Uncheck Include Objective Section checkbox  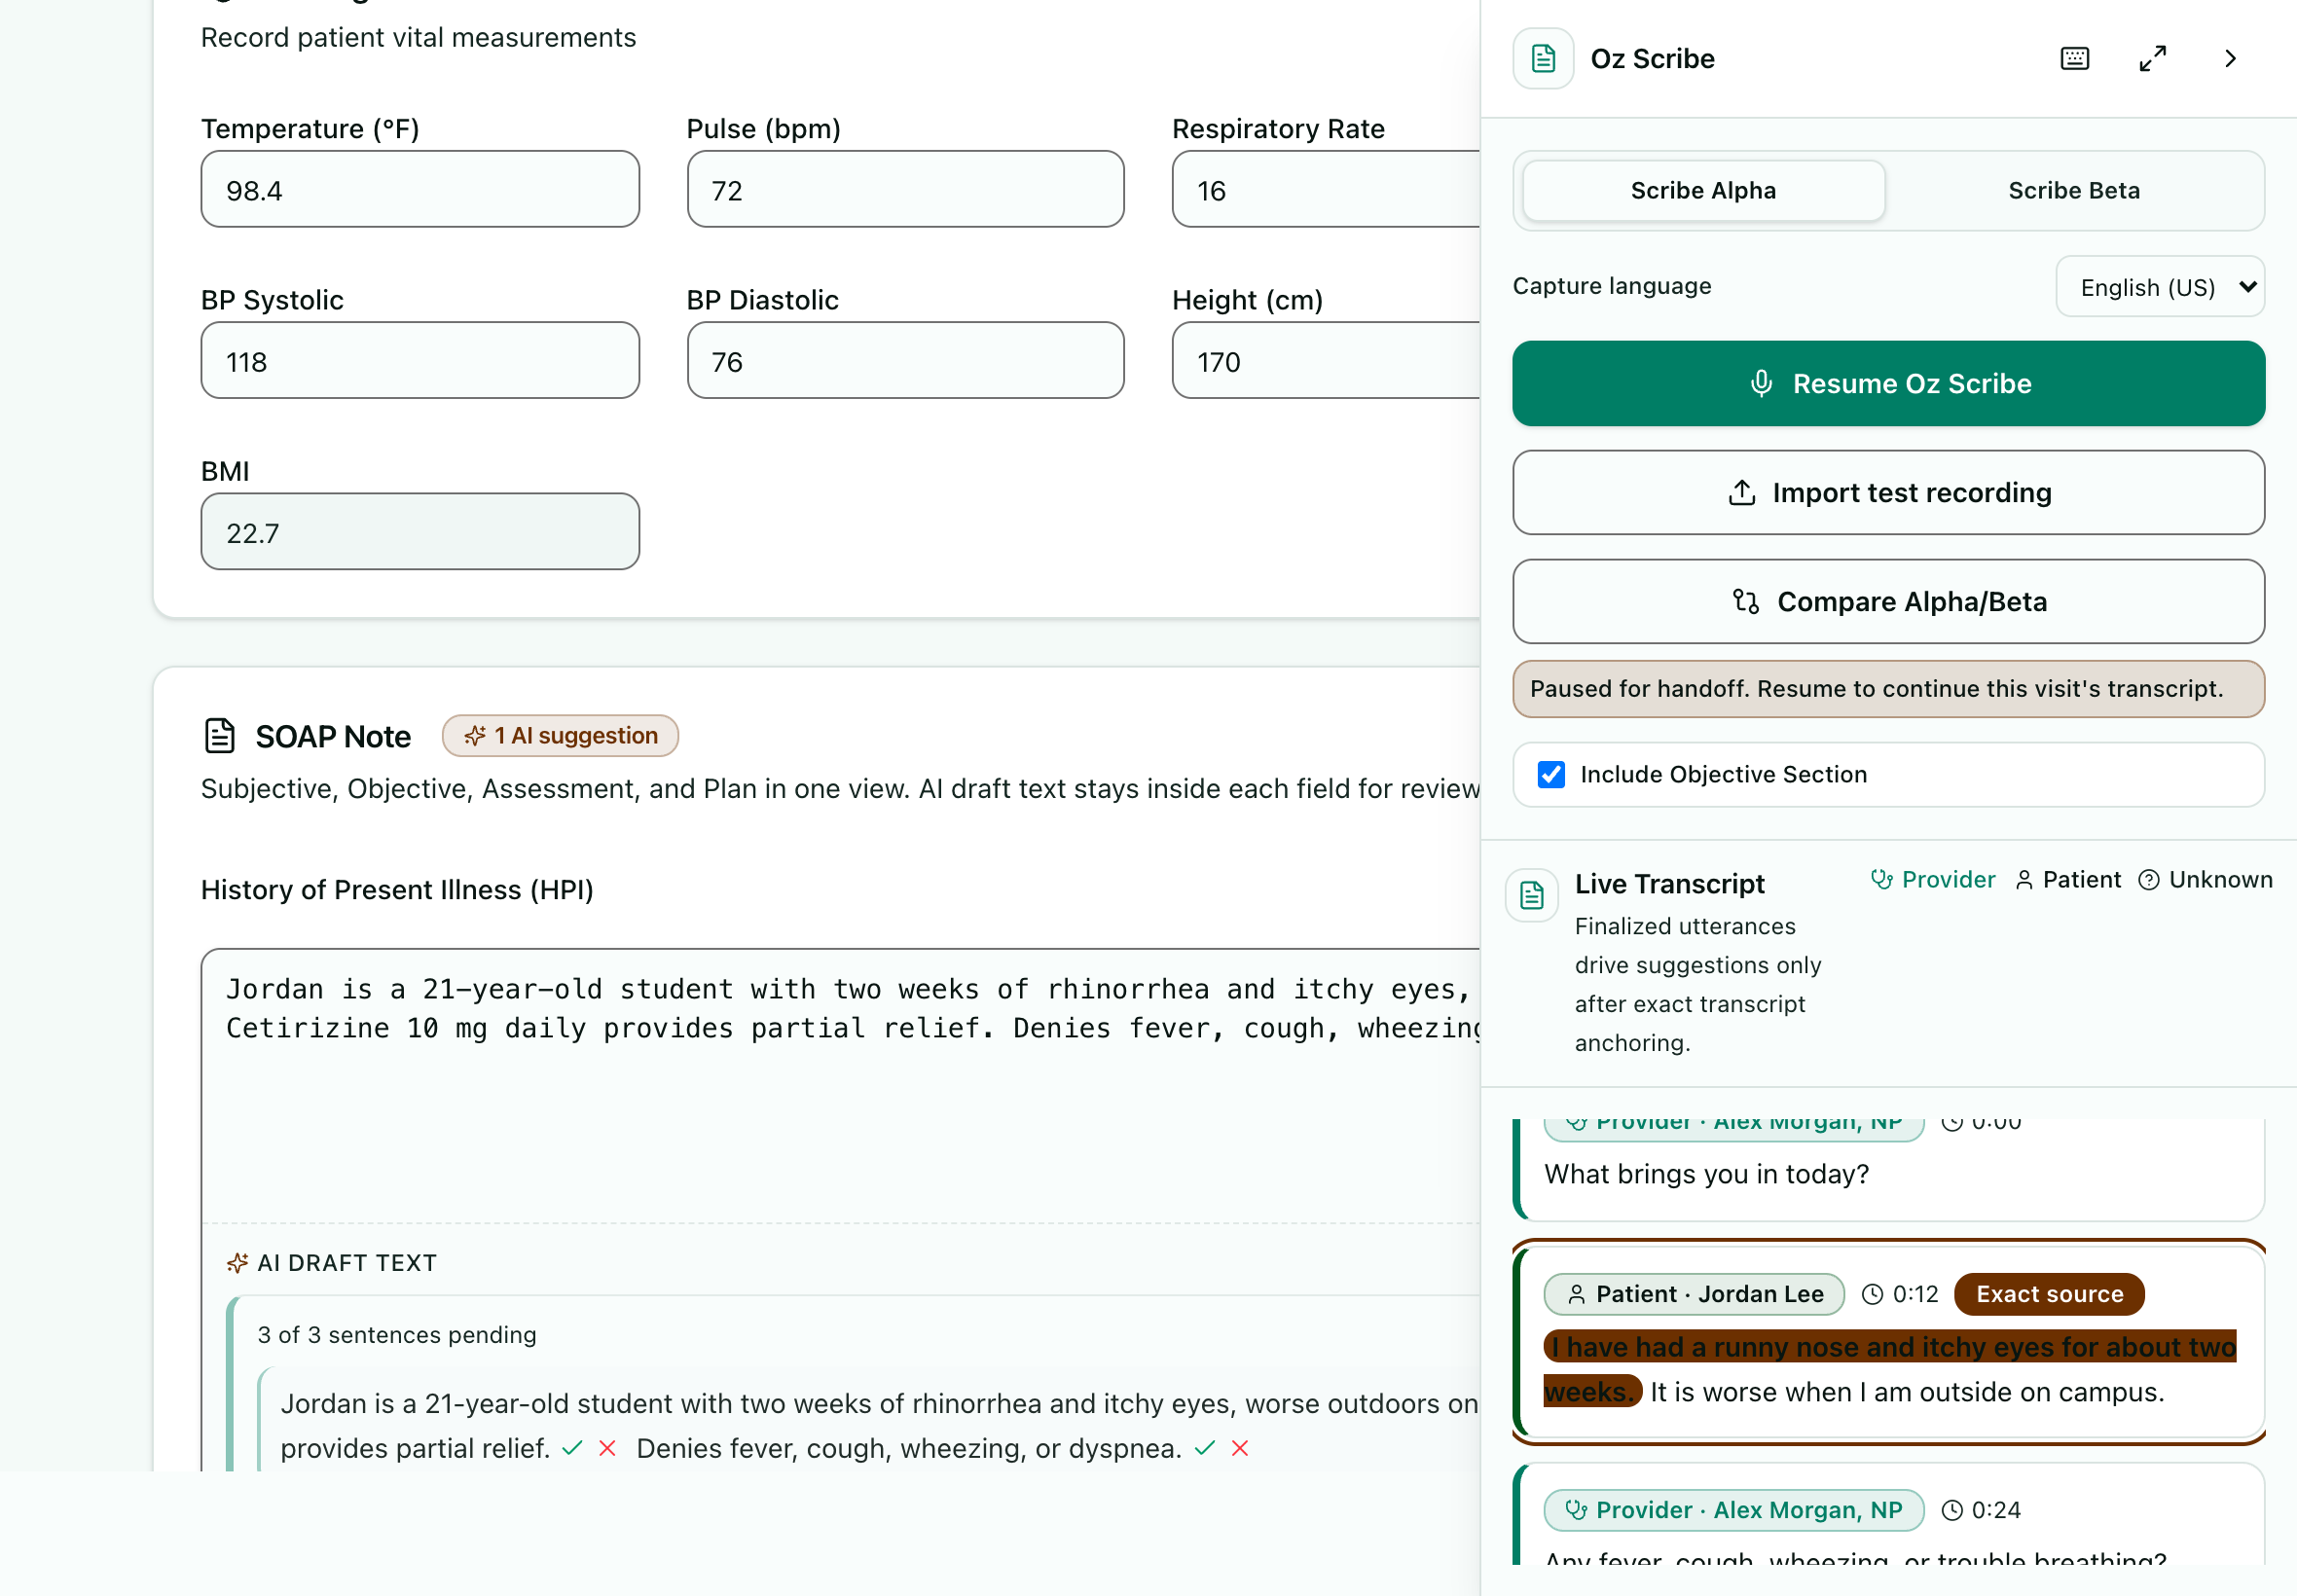1551,774
